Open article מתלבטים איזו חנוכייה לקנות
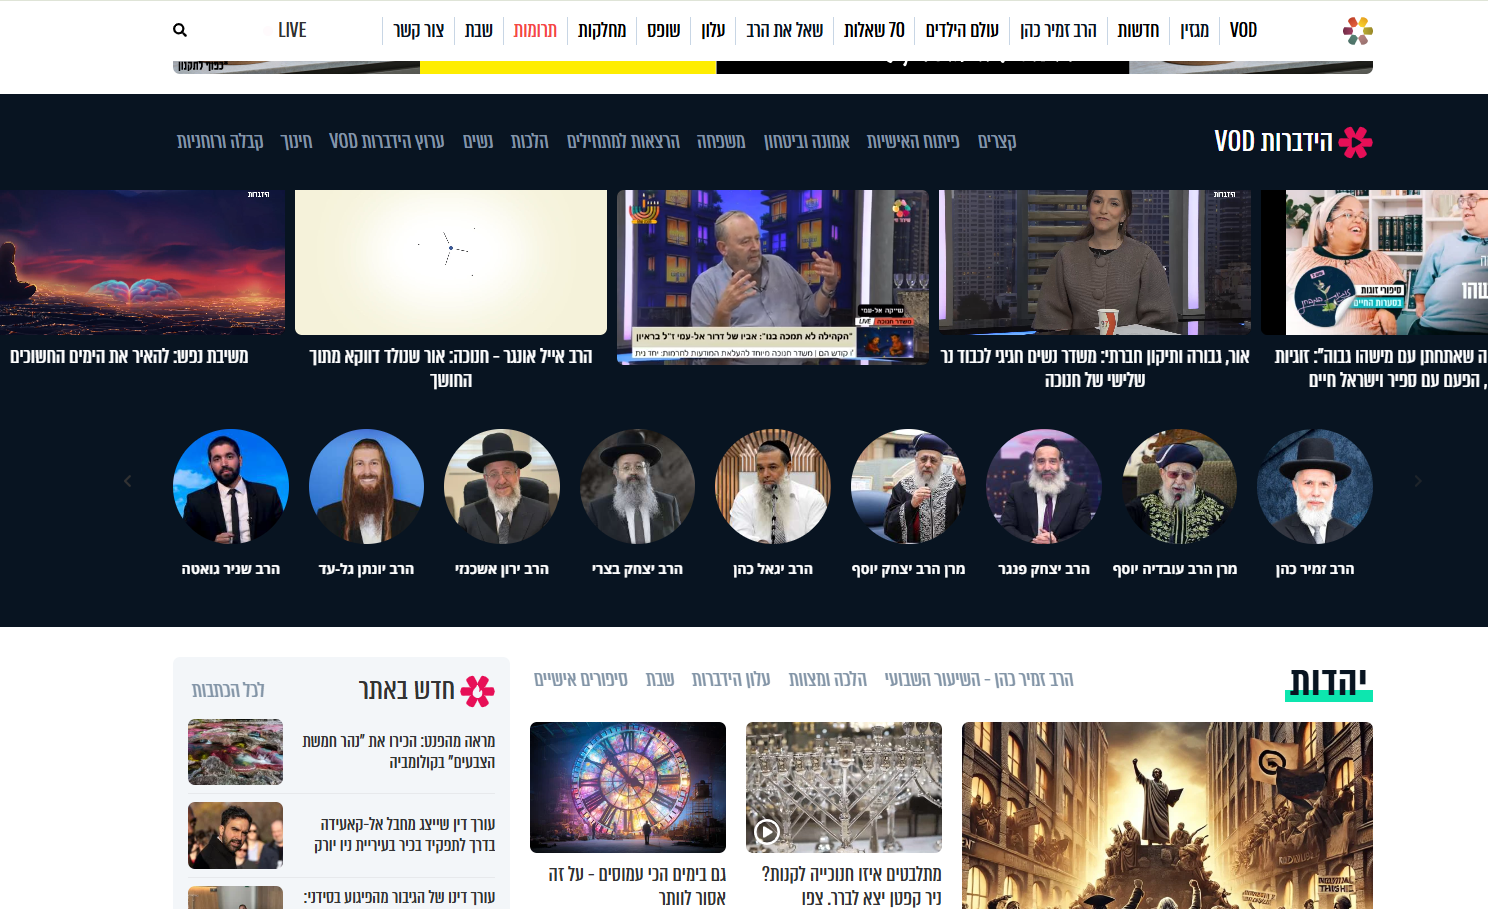Image resolution: width=1488 pixels, height=909 pixels. coord(851,886)
